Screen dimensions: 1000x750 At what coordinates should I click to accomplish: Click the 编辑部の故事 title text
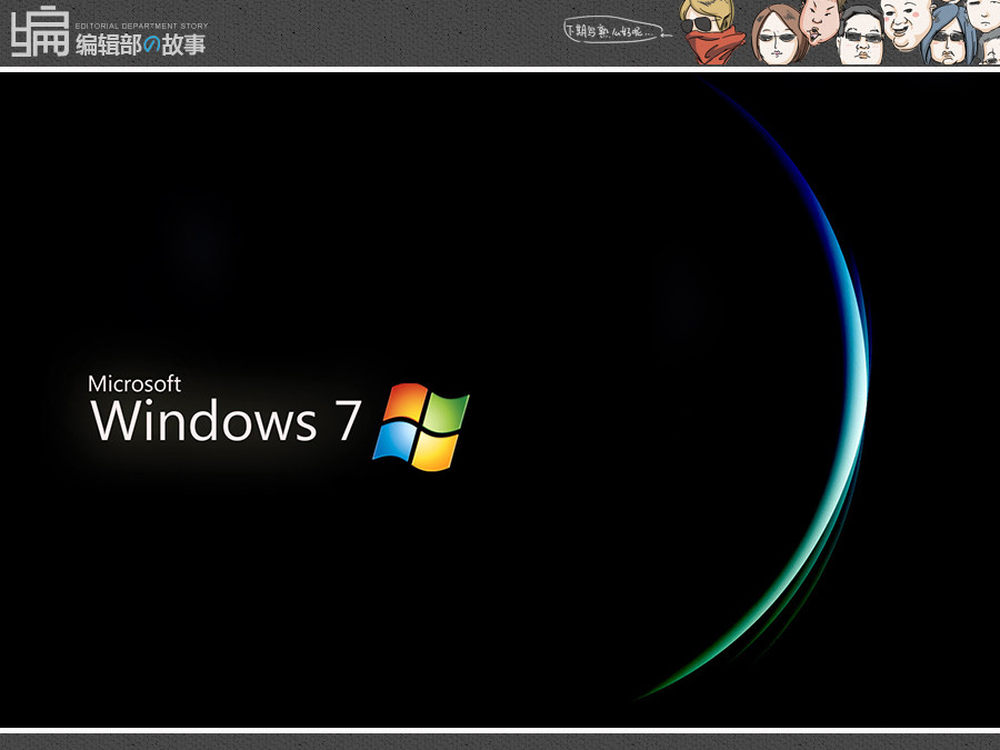coord(140,45)
